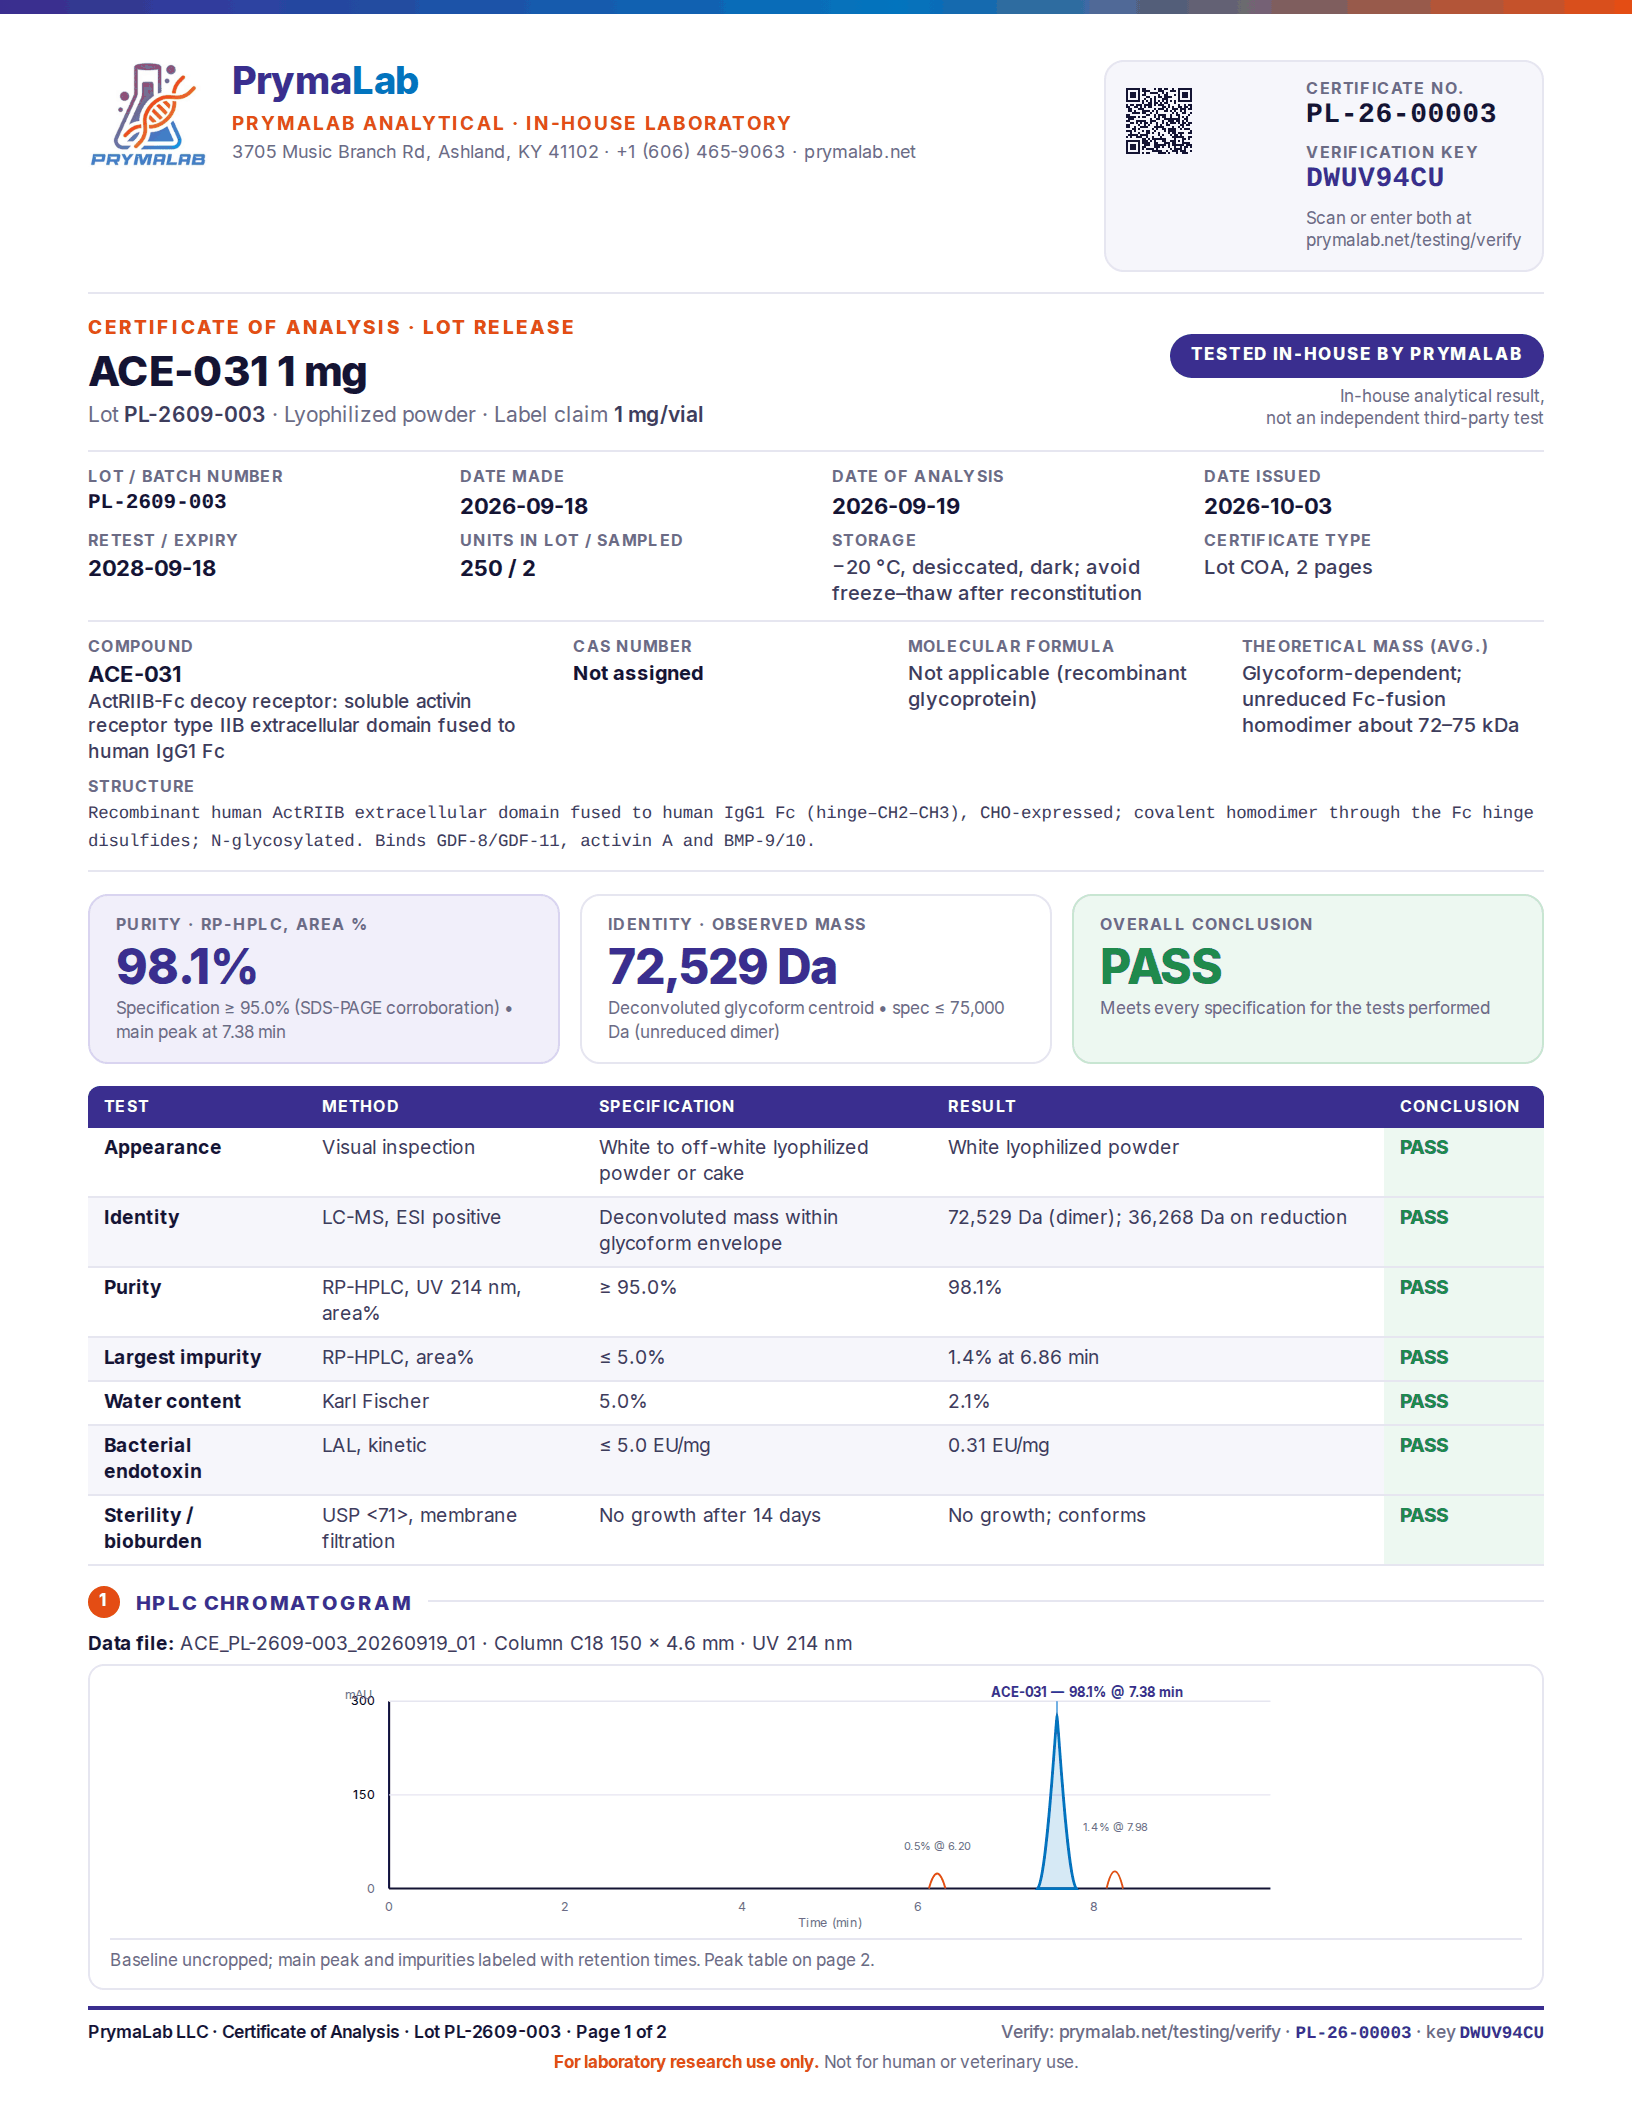The width and height of the screenshot is (1632, 2112).
Task: Click the main peak label 'ACE-031 — 98.1% @ 7.38 min'
Action: tap(1087, 1692)
